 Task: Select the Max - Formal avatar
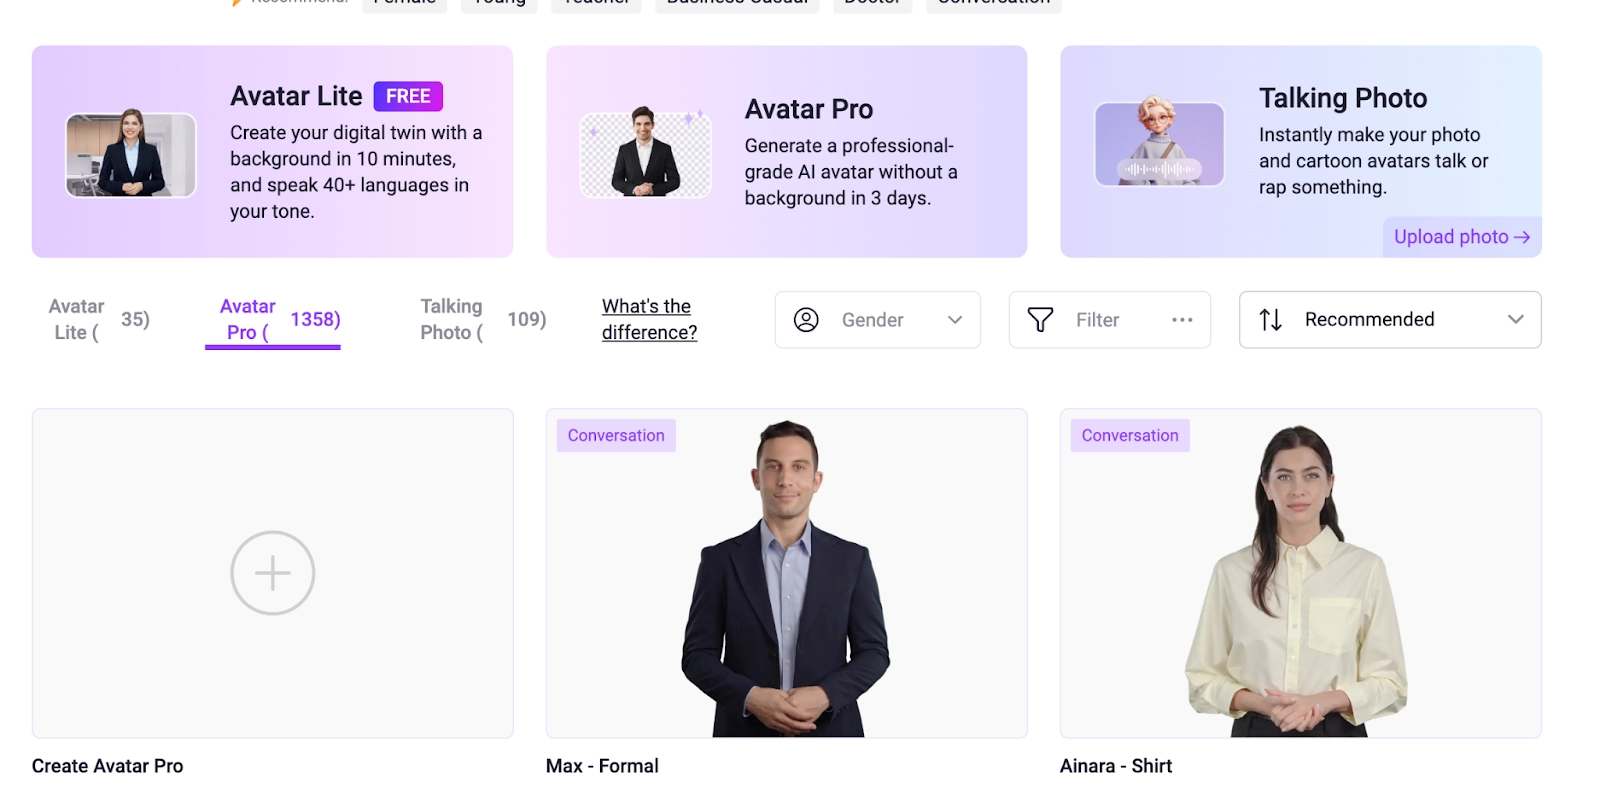(787, 573)
